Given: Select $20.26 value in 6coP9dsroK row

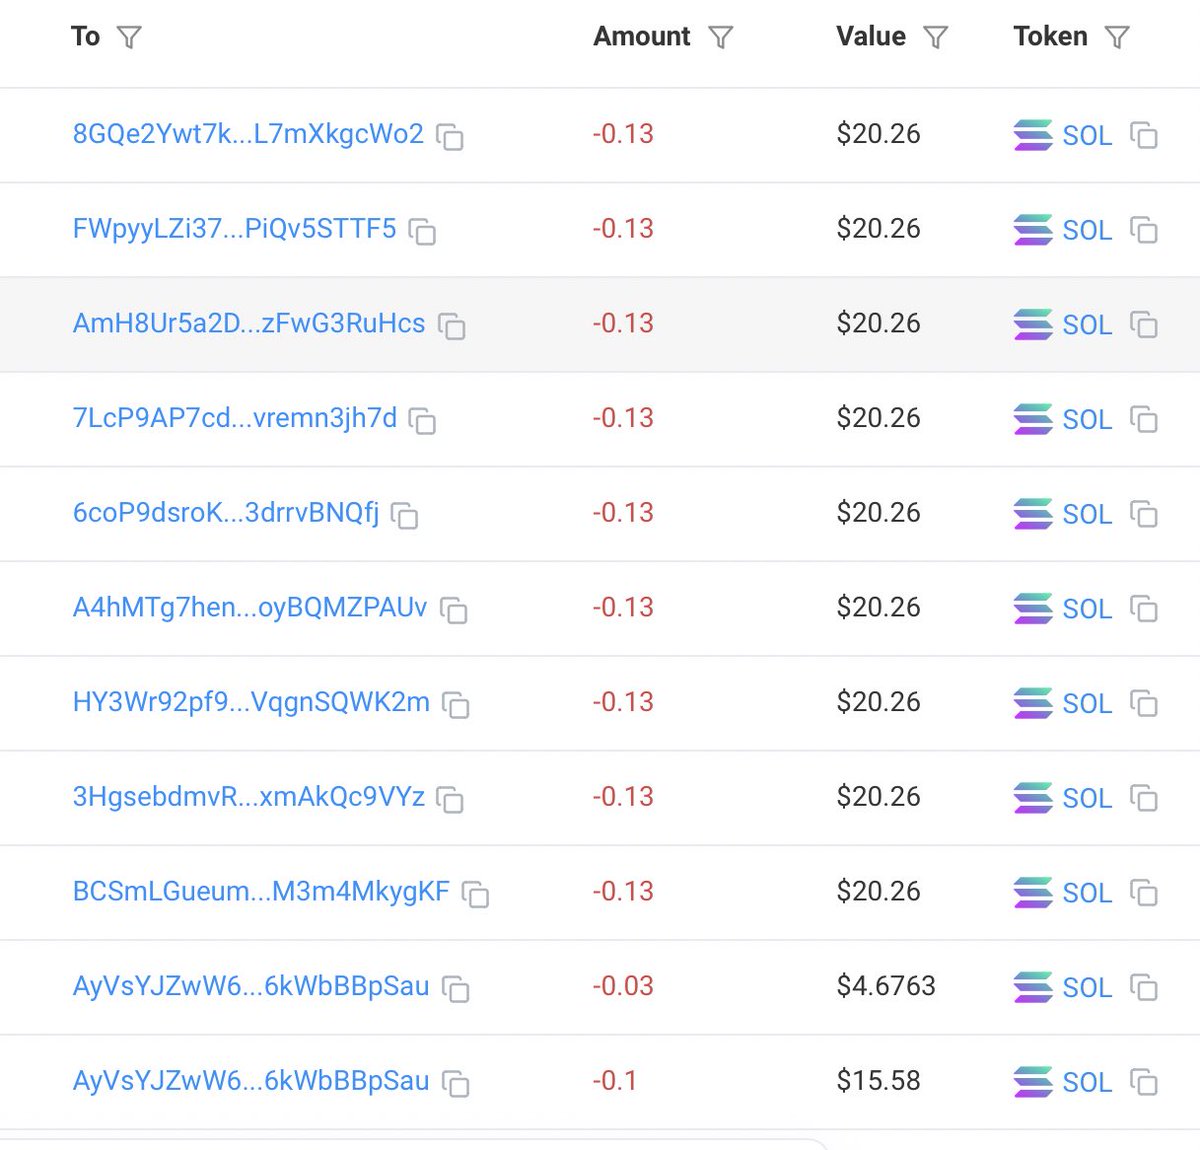Looking at the screenshot, I should 878,512.
